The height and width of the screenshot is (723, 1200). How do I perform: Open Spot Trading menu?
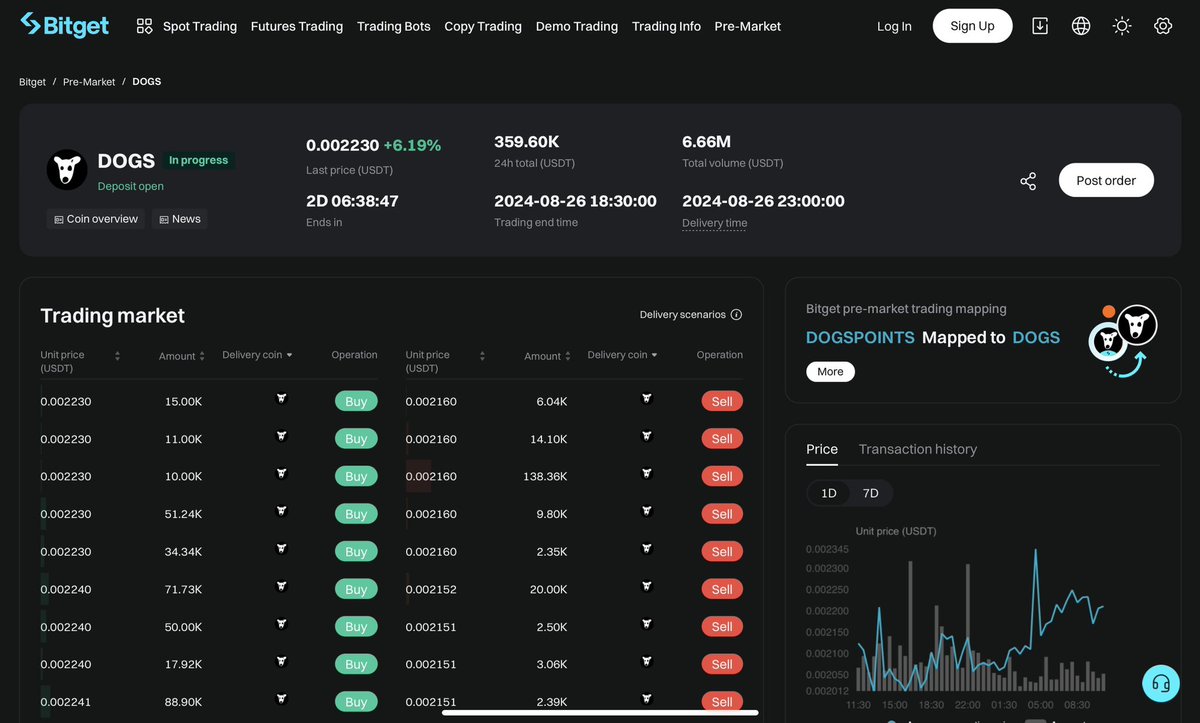tap(200, 26)
